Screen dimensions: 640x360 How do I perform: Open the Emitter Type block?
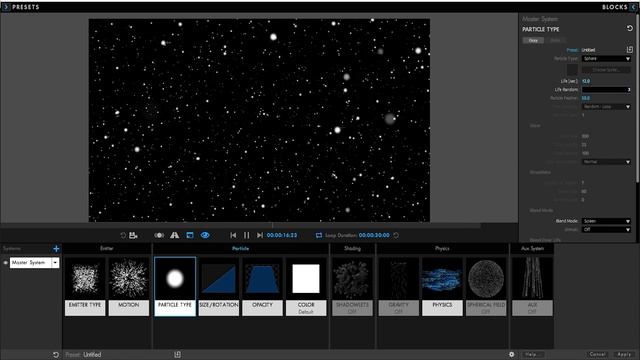tap(85, 287)
